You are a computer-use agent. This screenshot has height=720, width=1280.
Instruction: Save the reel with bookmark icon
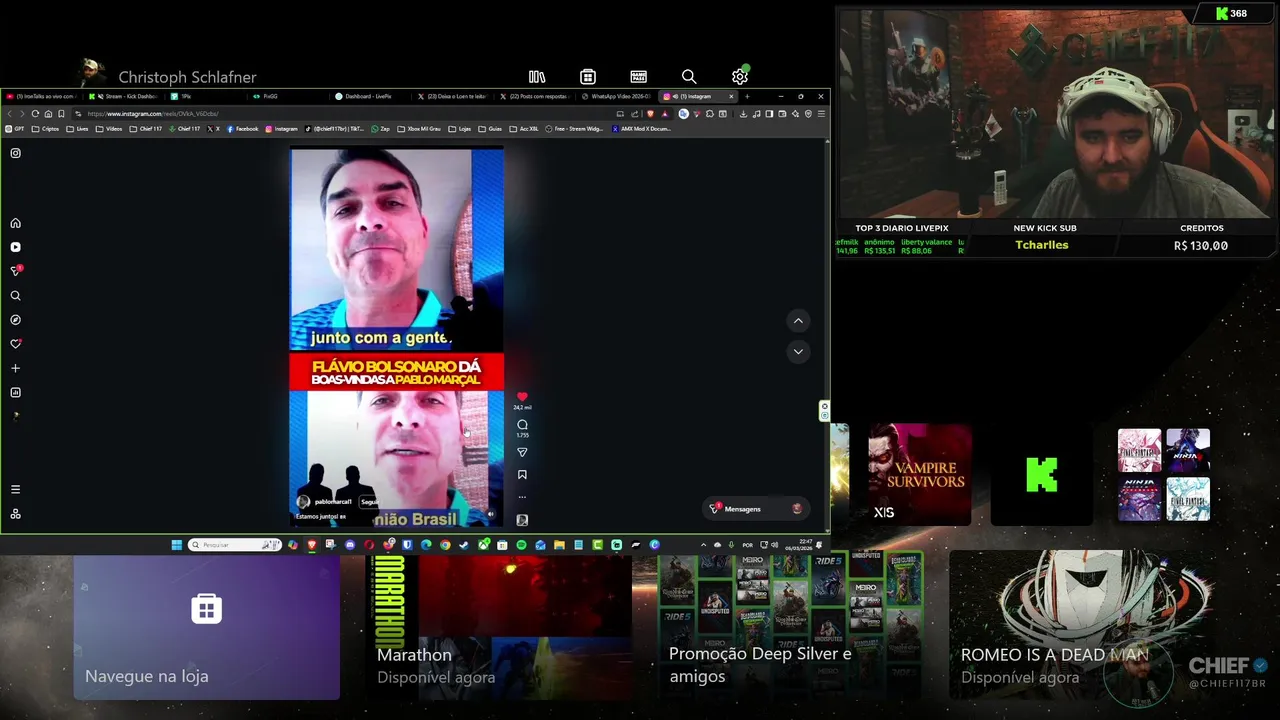pyautogui.click(x=522, y=475)
